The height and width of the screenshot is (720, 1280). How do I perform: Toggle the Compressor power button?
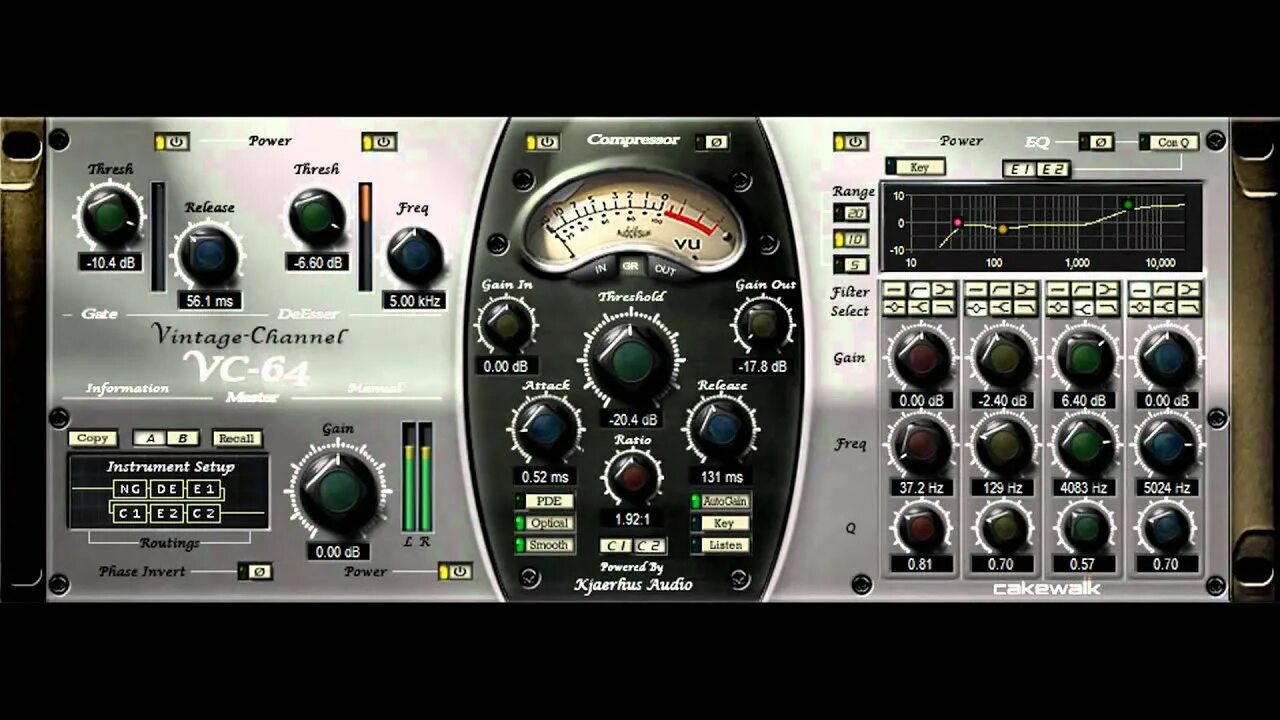tap(543, 142)
